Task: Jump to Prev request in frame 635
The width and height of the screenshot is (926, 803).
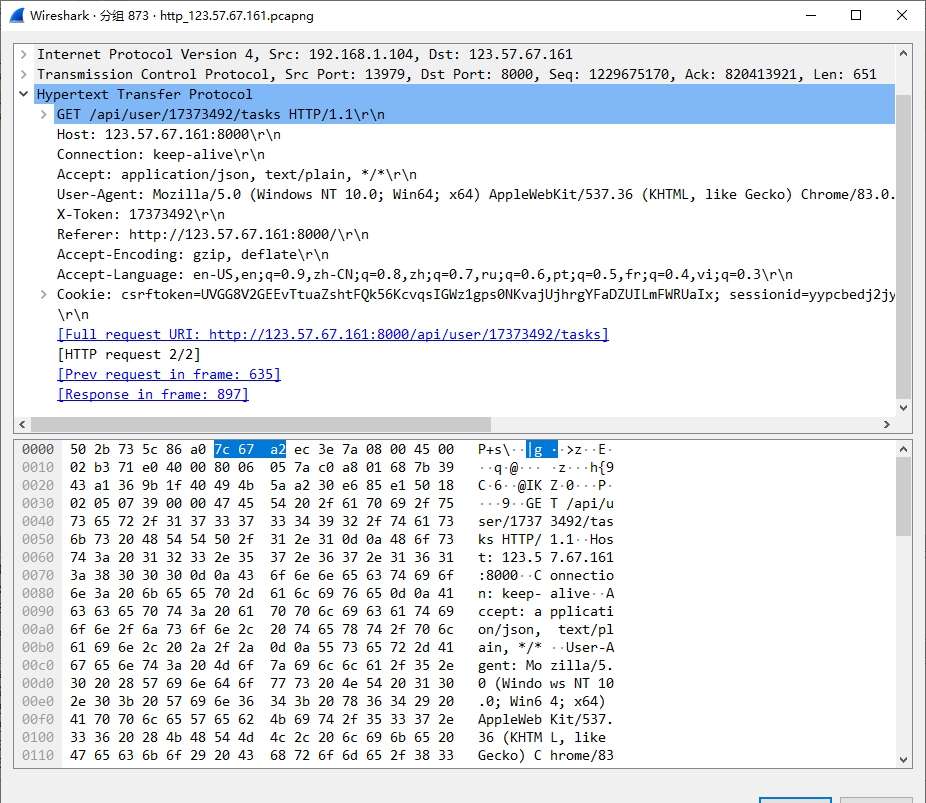Action: click(x=168, y=375)
